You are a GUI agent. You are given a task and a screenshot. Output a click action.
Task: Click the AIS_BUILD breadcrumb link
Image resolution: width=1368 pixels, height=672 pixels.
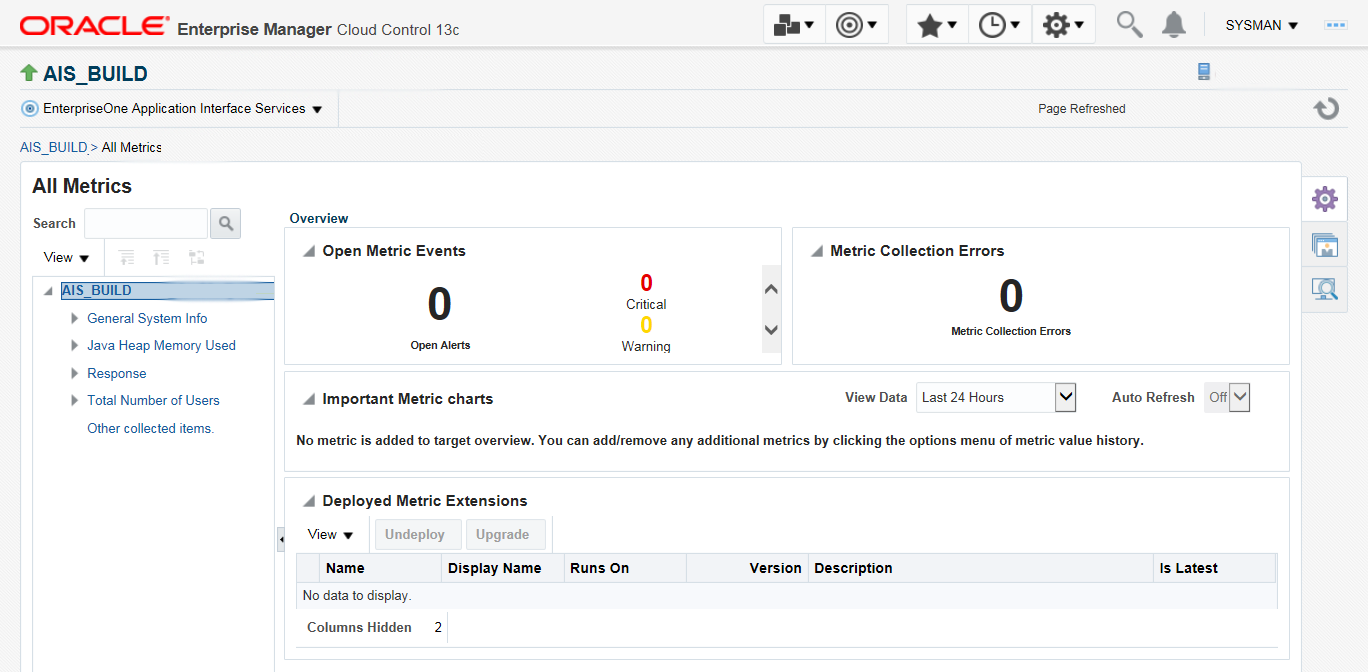[x=54, y=147]
